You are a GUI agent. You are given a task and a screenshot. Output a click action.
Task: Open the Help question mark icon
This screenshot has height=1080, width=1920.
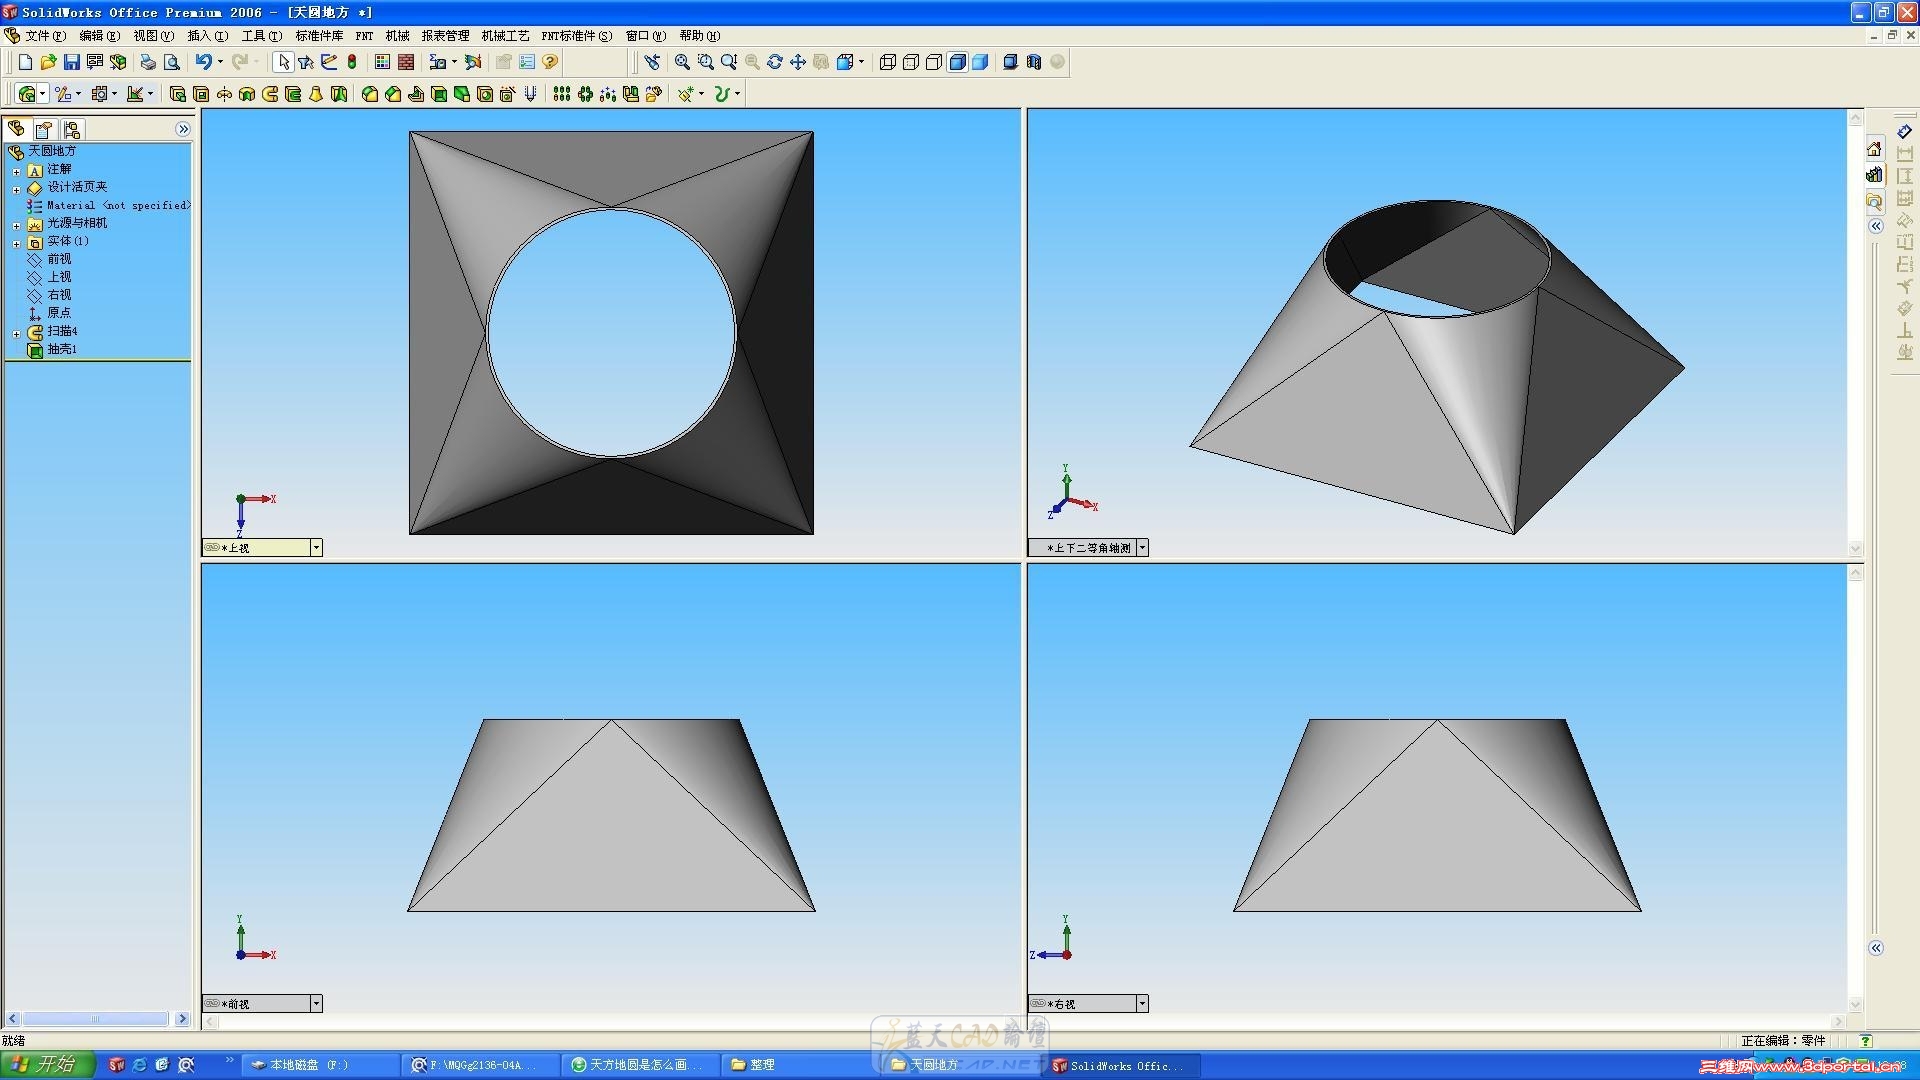(x=550, y=62)
